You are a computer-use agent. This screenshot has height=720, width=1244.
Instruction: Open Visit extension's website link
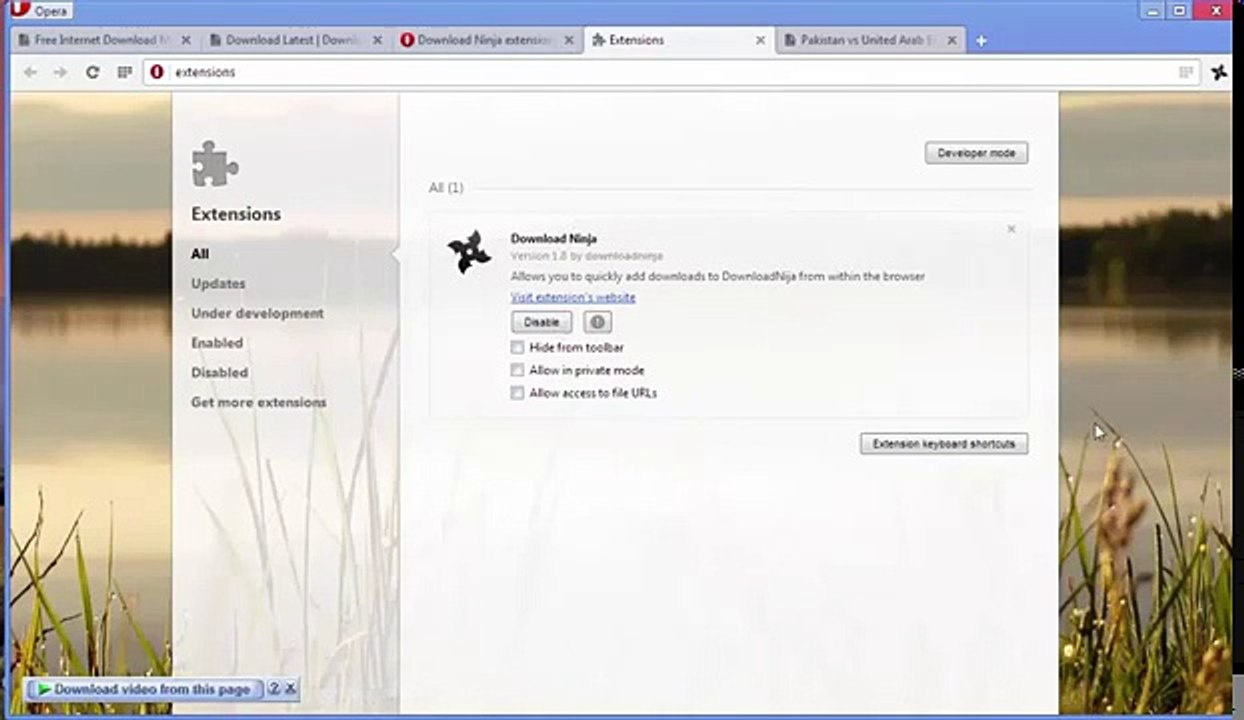(573, 297)
